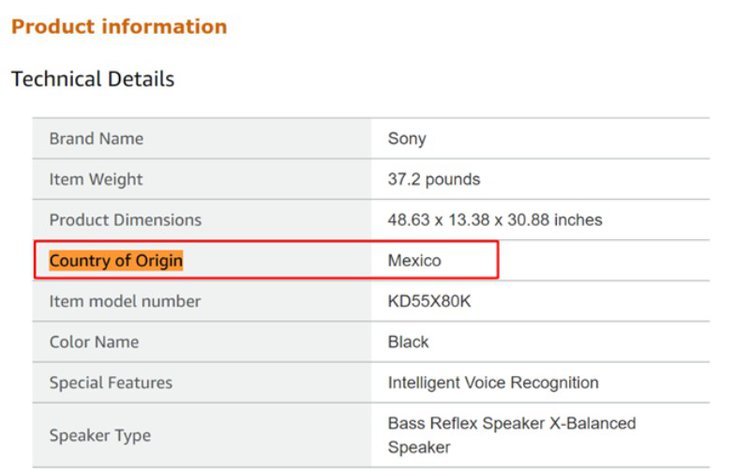750x469 pixels.
Task: Click the 37.2 pounds value
Action: pos(434,180)
